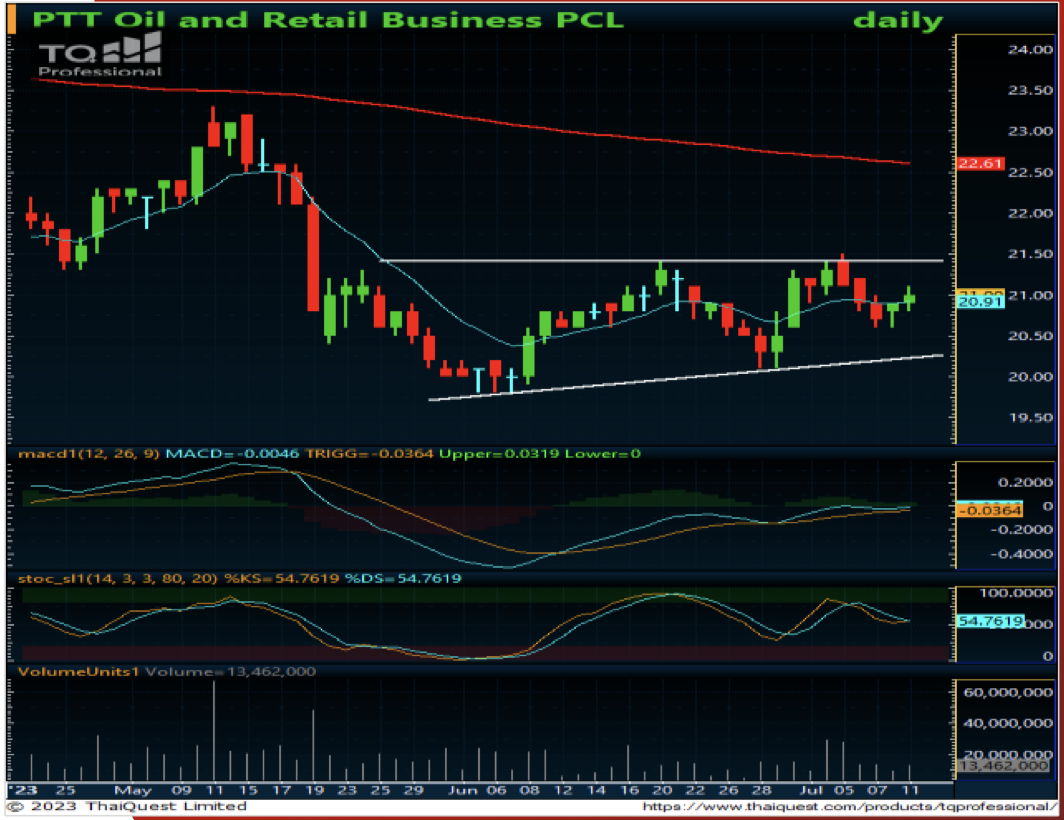Click the 07 label on the date axis
The width and height of the screenshot is (1064, 820).
click(x=877, y=790)
